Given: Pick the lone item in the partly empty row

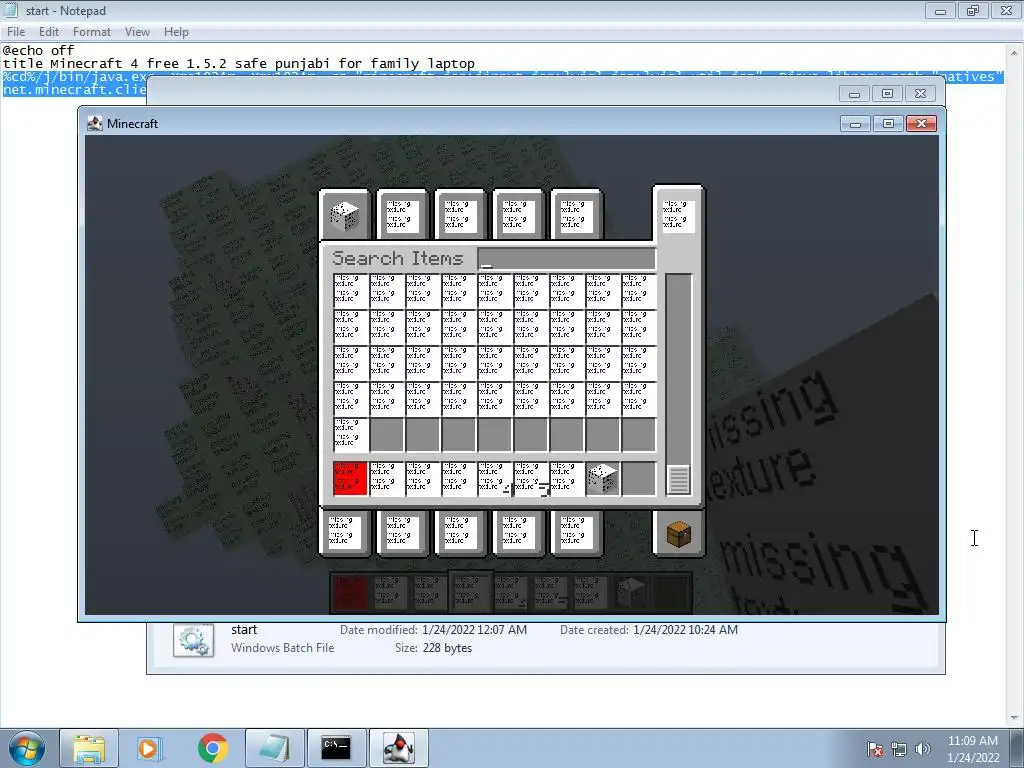Looking at the screenshot, I should point(350,434).
